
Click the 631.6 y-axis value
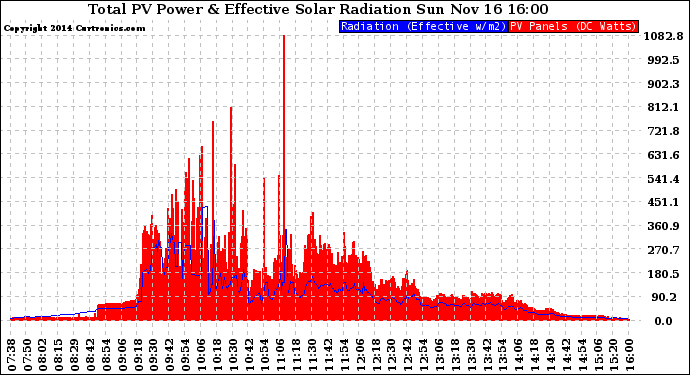(663, 155)
